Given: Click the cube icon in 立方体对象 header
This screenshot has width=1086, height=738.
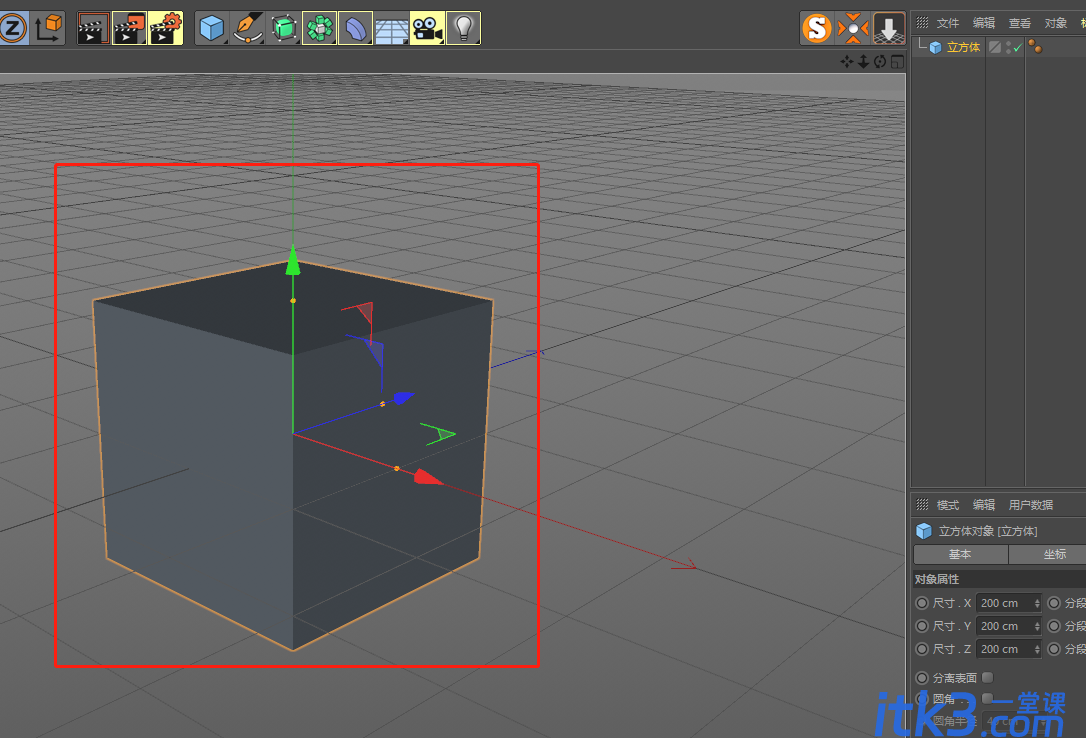Looking at the screenshot, I should [x=924, y=531].
